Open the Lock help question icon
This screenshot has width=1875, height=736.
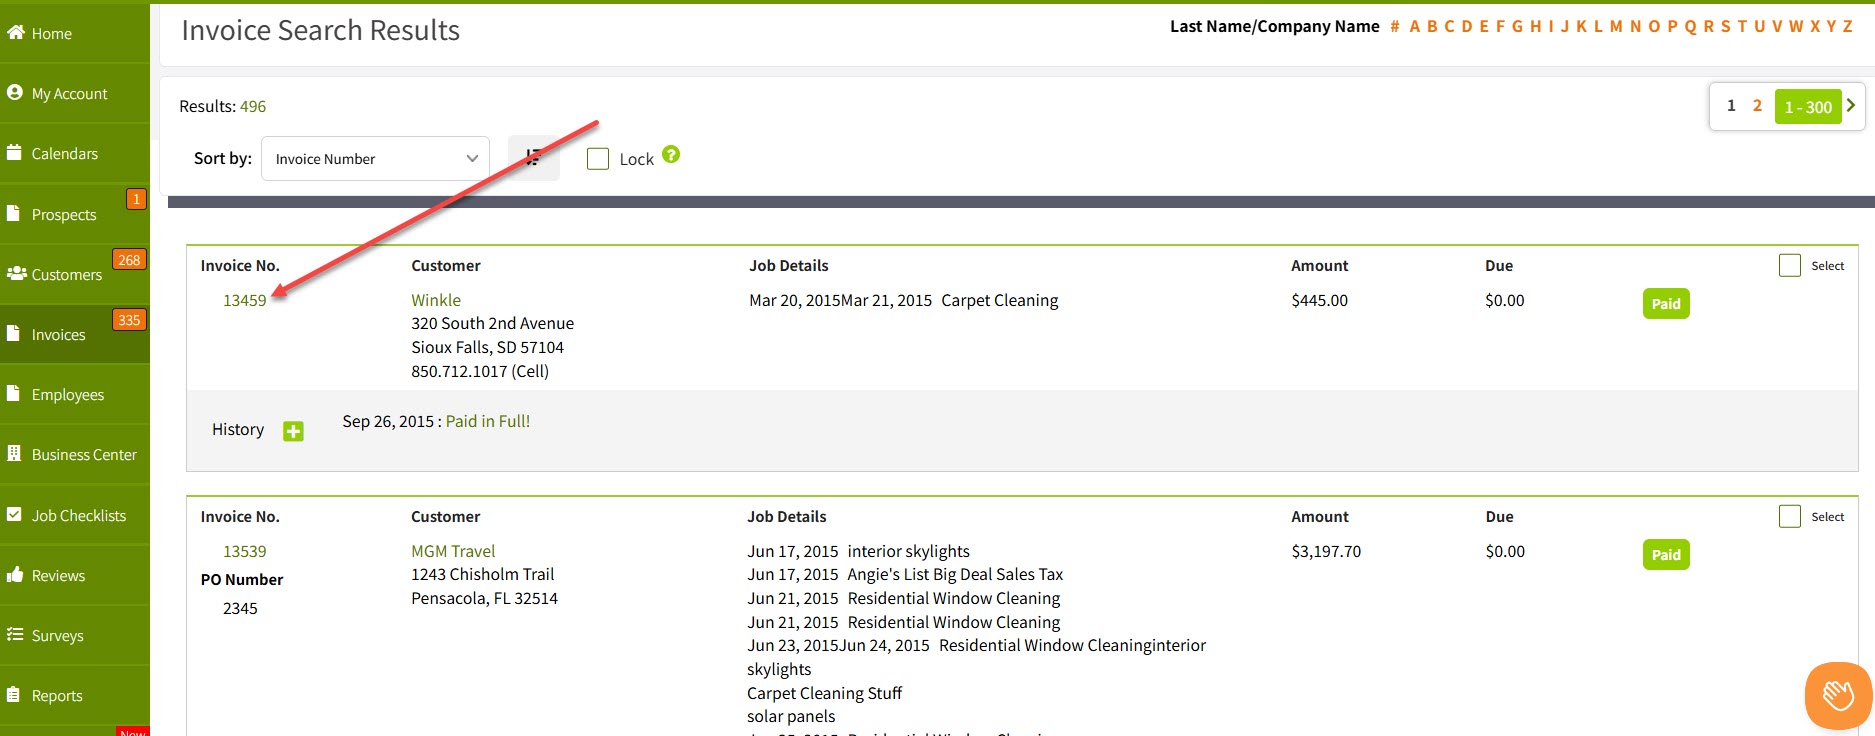(x=671, y=154)
